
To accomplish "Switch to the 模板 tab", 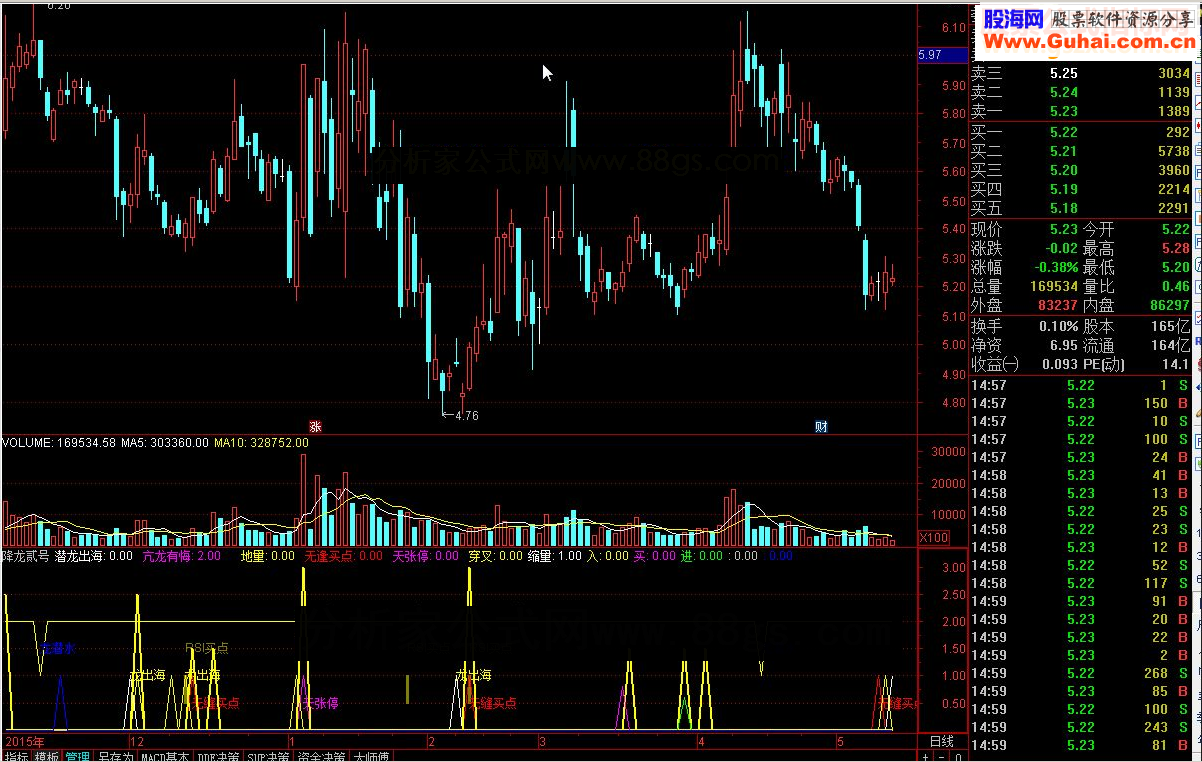I will coord(47,757).
